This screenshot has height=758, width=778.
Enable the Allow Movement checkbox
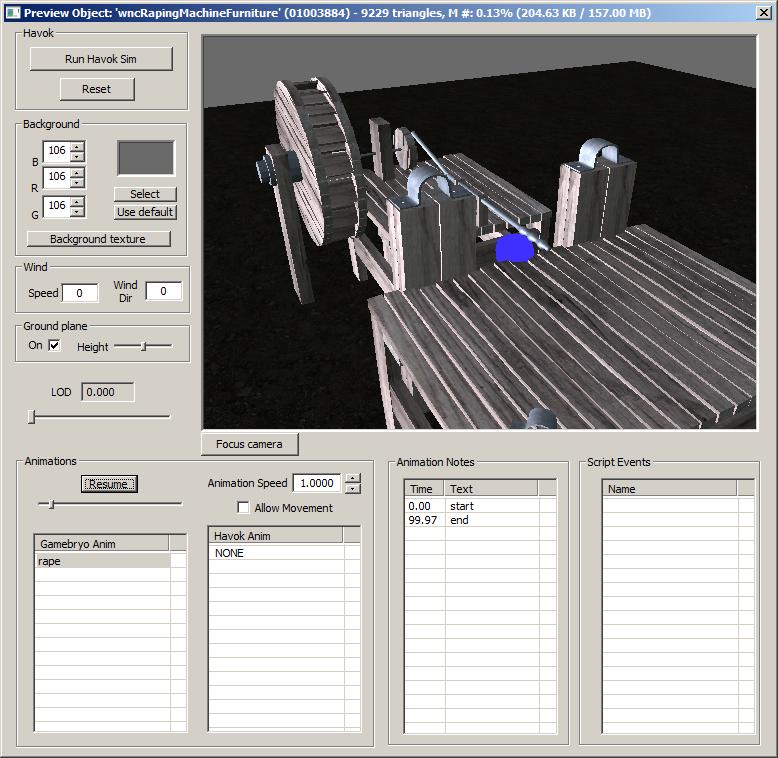click(x=243, y=508)
